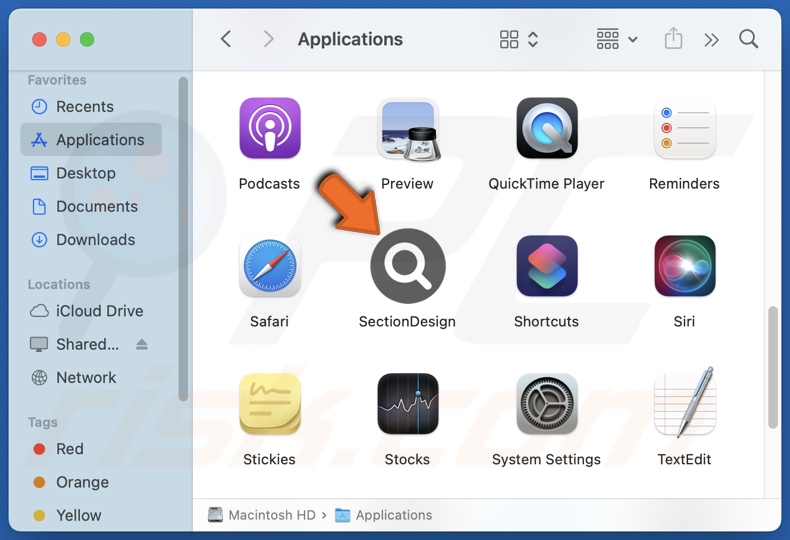790x540 pixels.
Task: Open iCloud Drive in the sidebar
Action: (x=91, y=311)
